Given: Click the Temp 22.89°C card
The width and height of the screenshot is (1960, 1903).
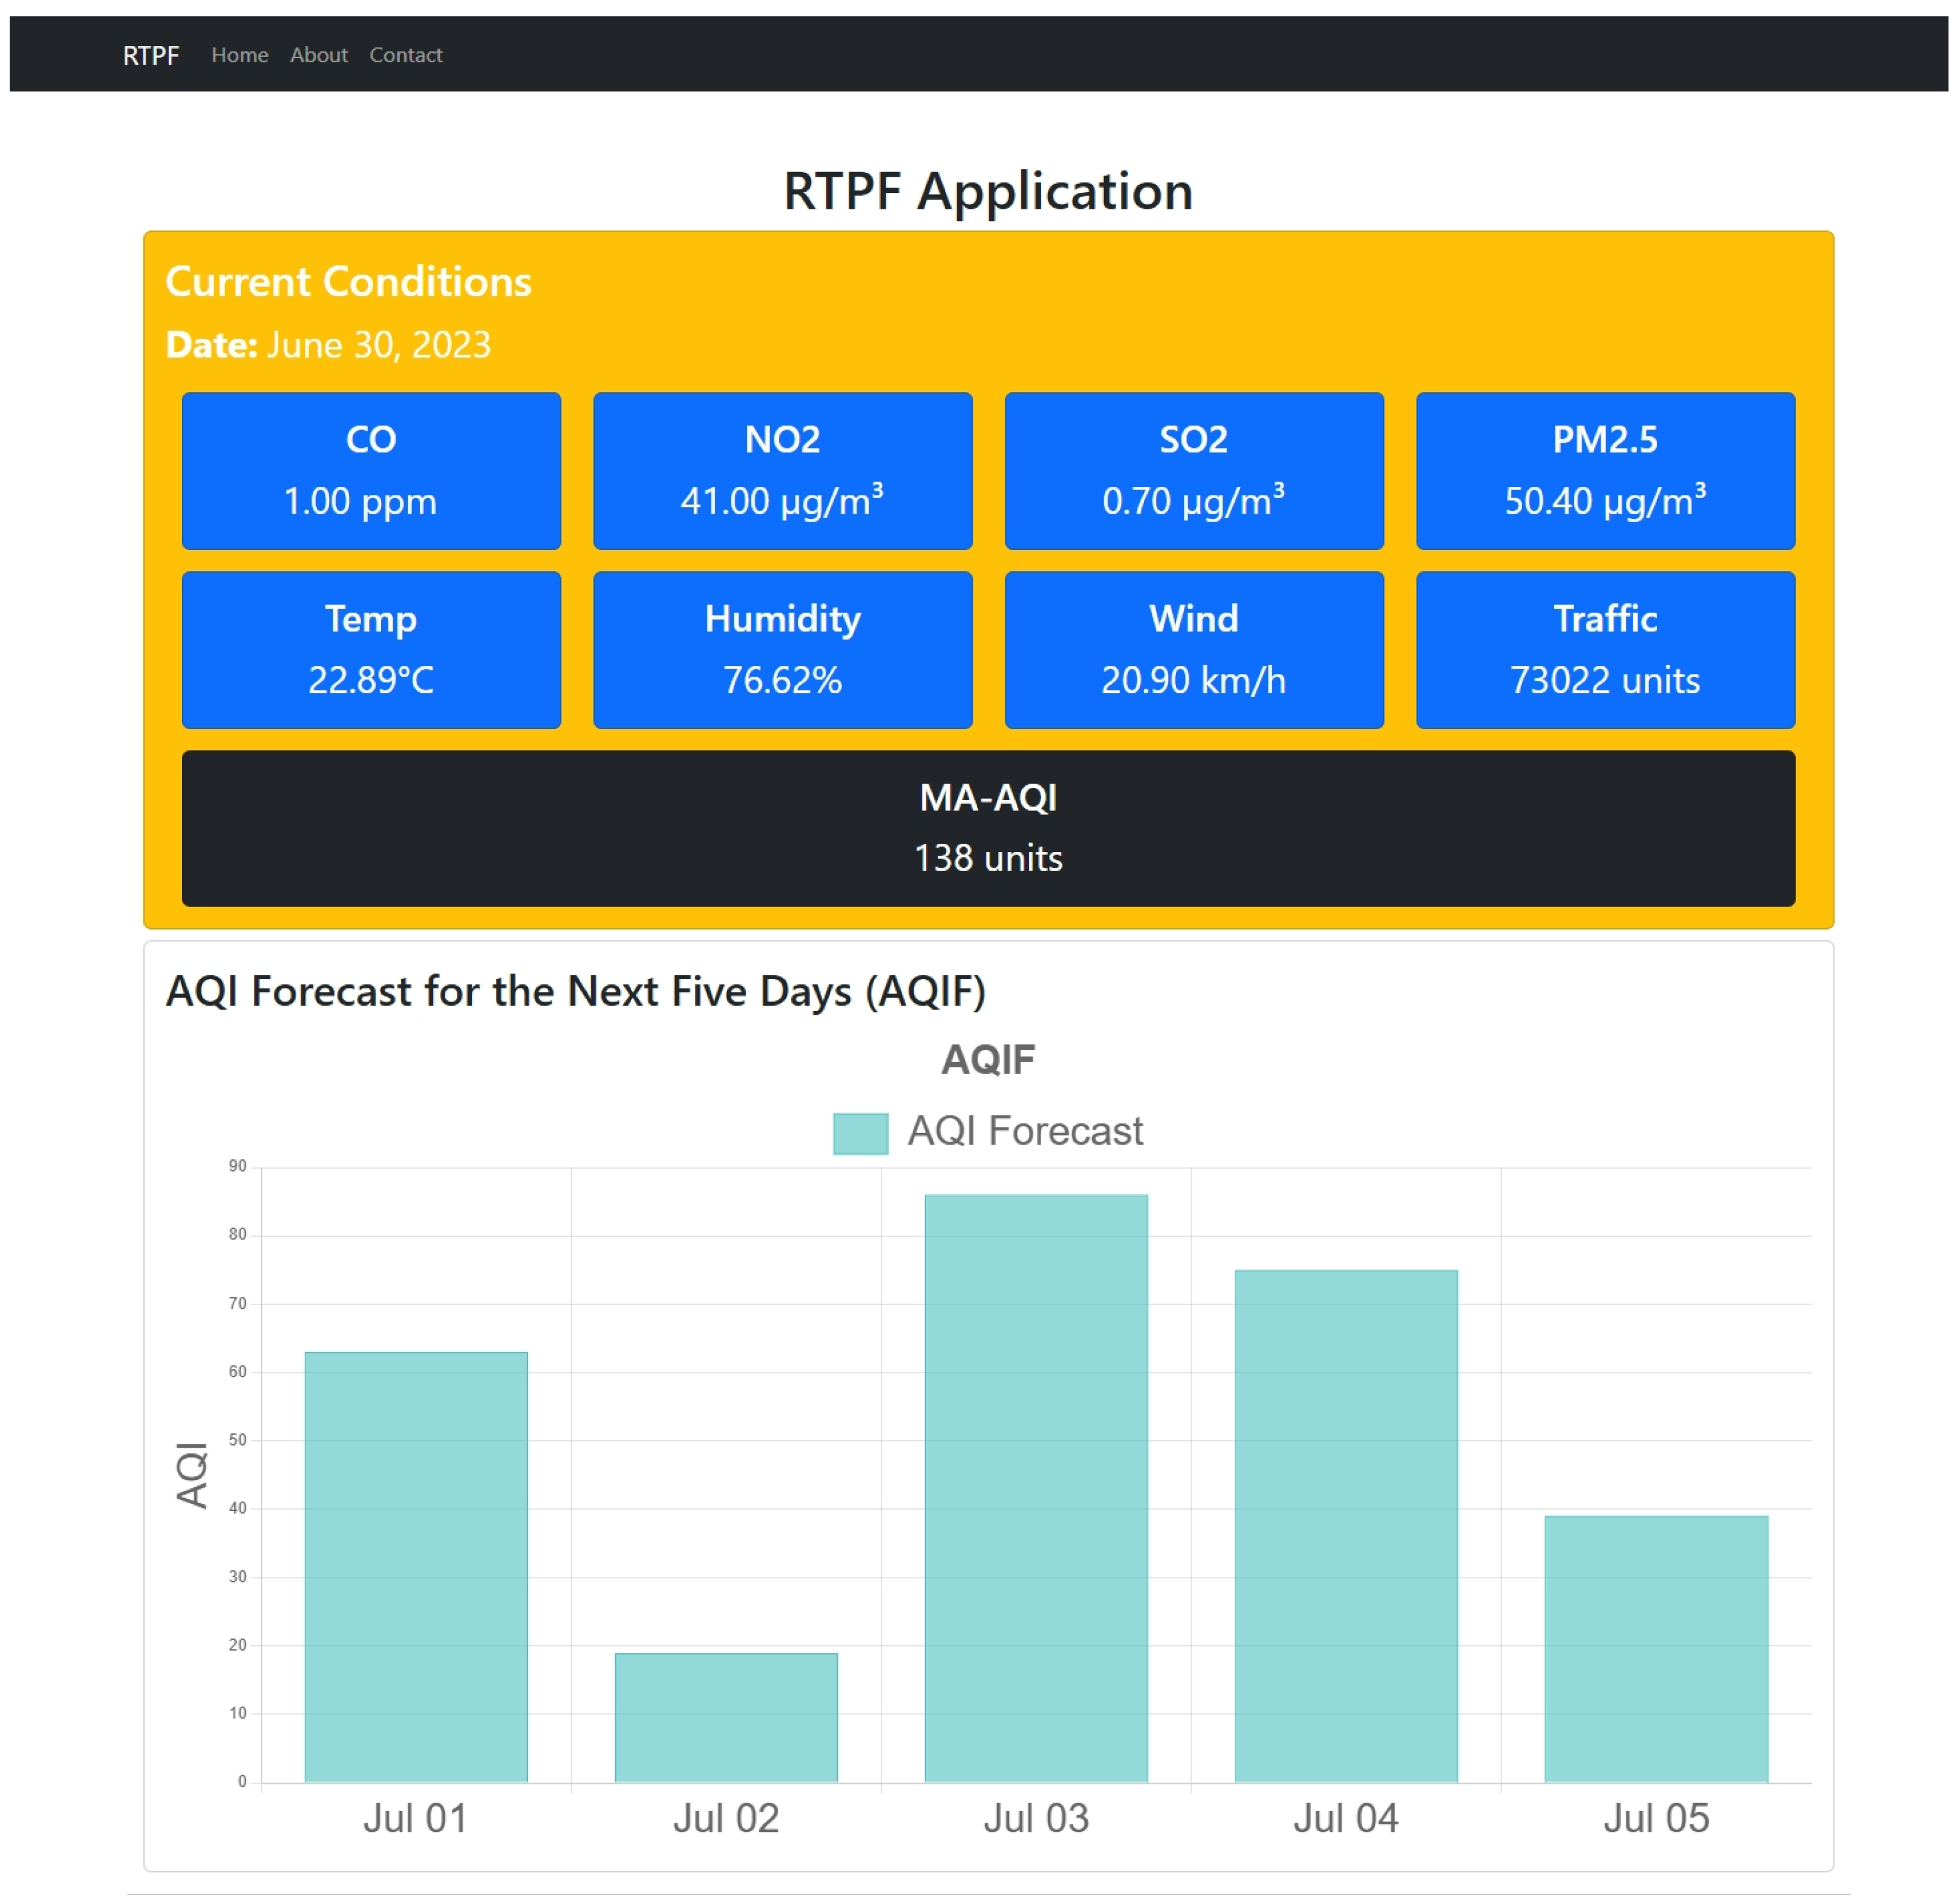Looking at the screenshot, I should (x=371, y=649).
